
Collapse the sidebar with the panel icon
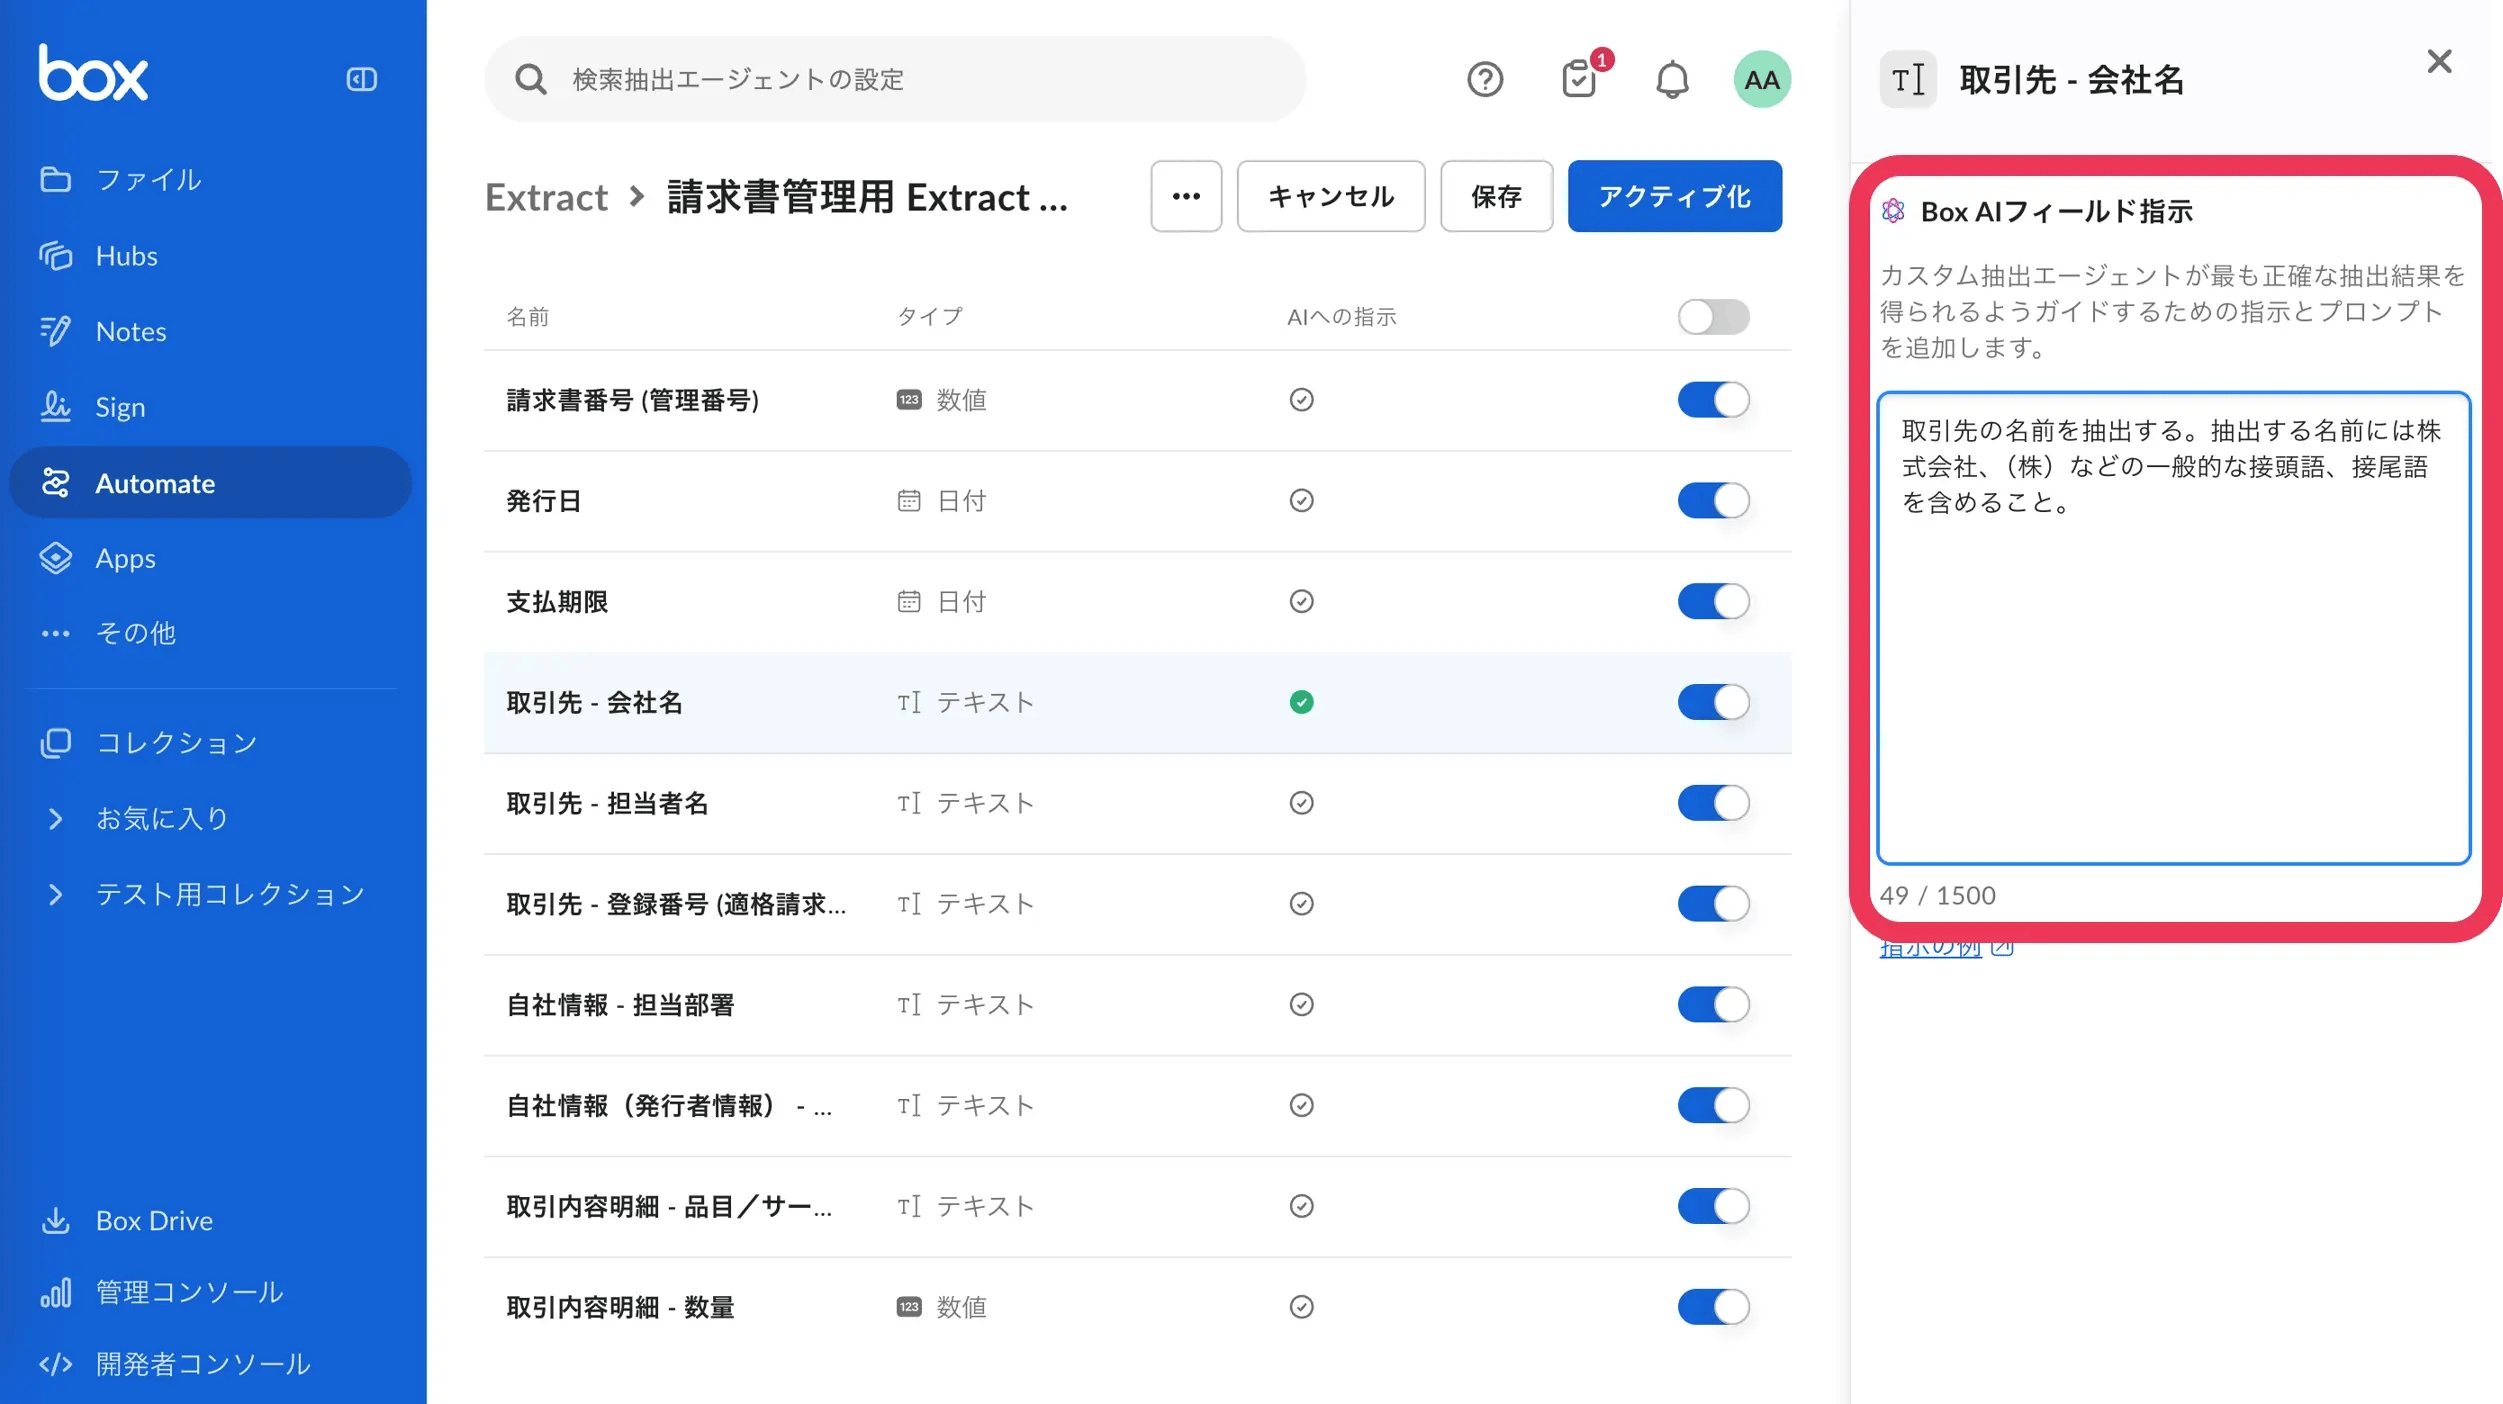[x=363, y=79]
